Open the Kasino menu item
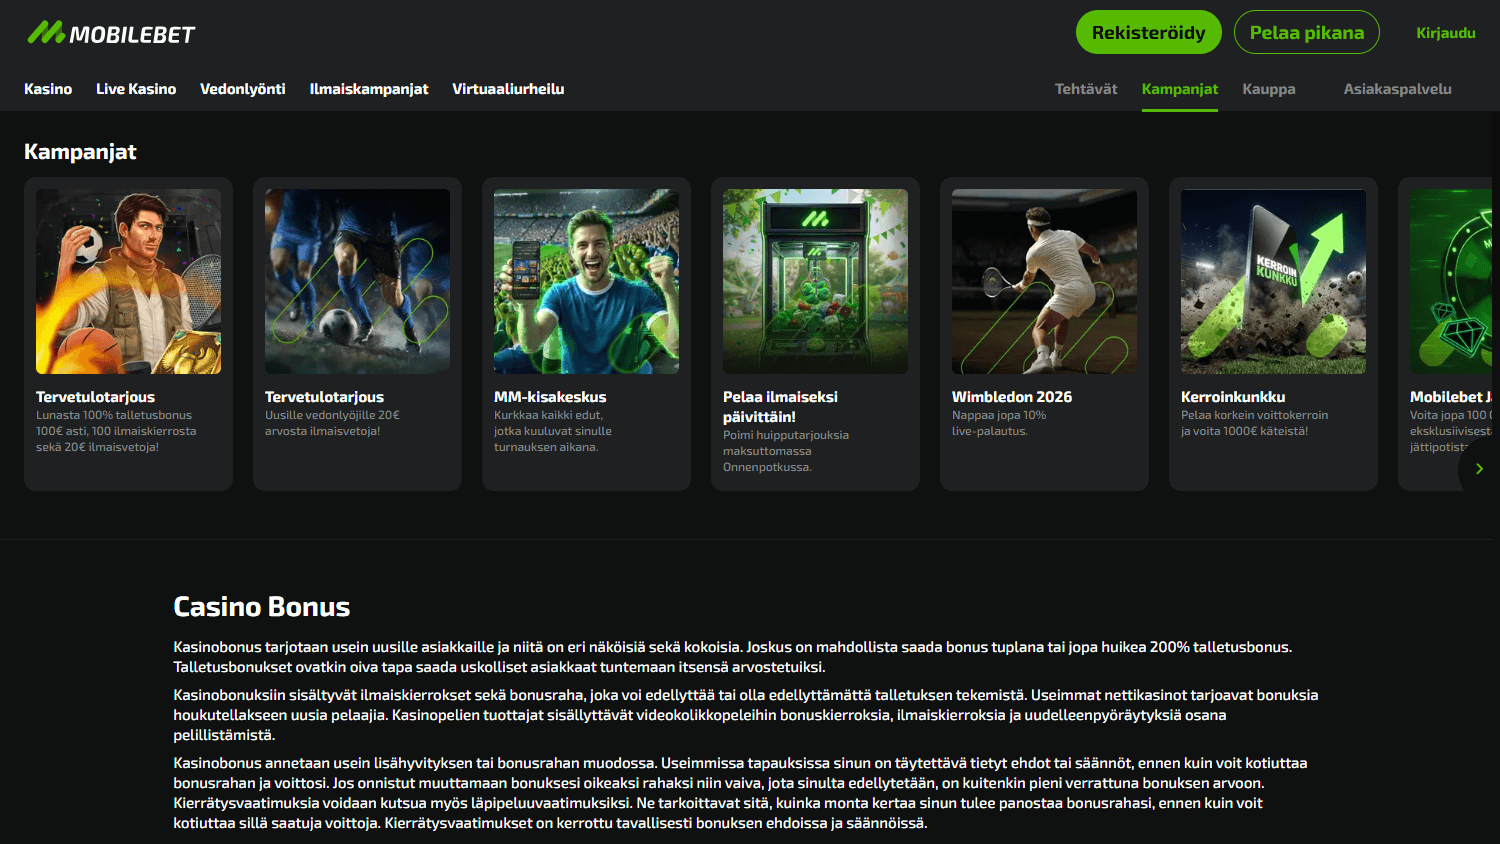 tap(48, 89)
